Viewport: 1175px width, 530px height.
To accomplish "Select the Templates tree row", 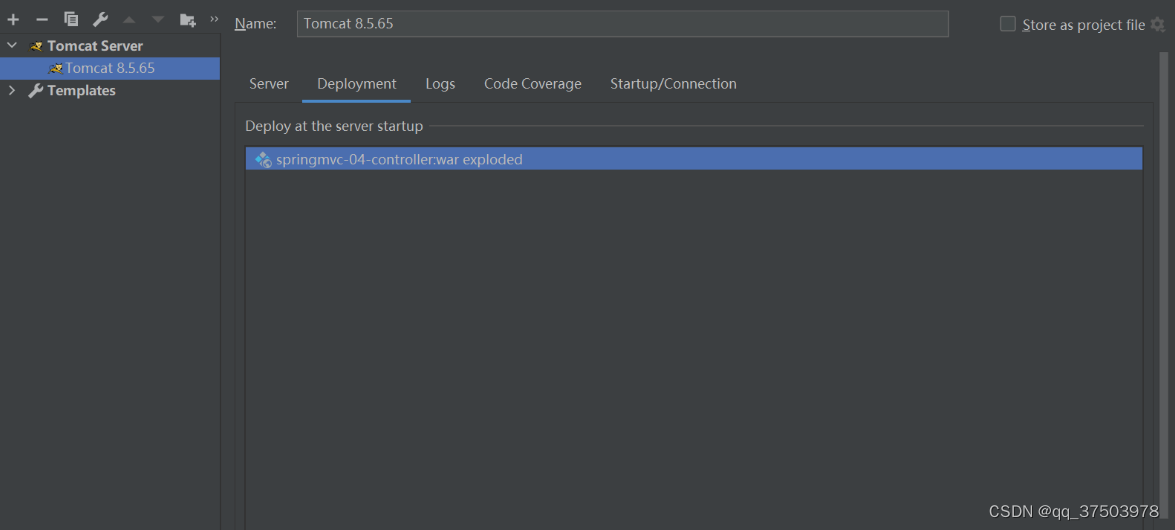I will tap(110, 91).
